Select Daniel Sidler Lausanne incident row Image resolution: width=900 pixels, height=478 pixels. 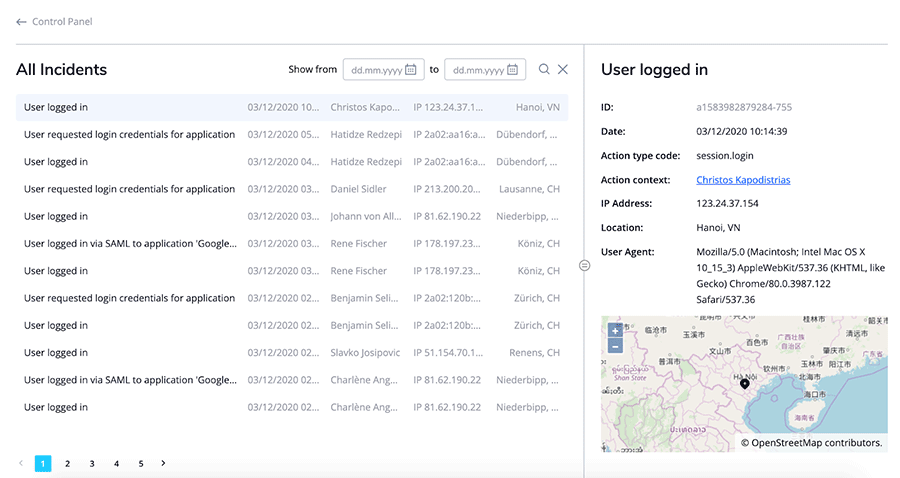pyautogui.click(x=291, y=189)
